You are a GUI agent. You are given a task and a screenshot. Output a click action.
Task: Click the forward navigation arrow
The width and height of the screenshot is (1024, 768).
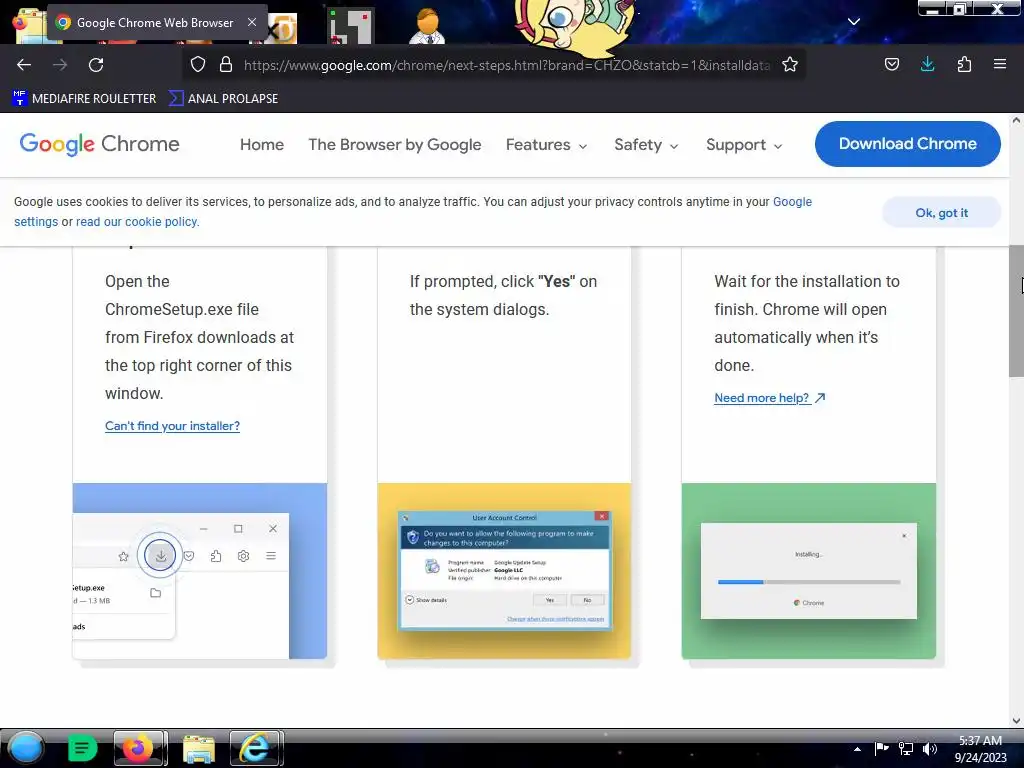[x=60, y=65]
